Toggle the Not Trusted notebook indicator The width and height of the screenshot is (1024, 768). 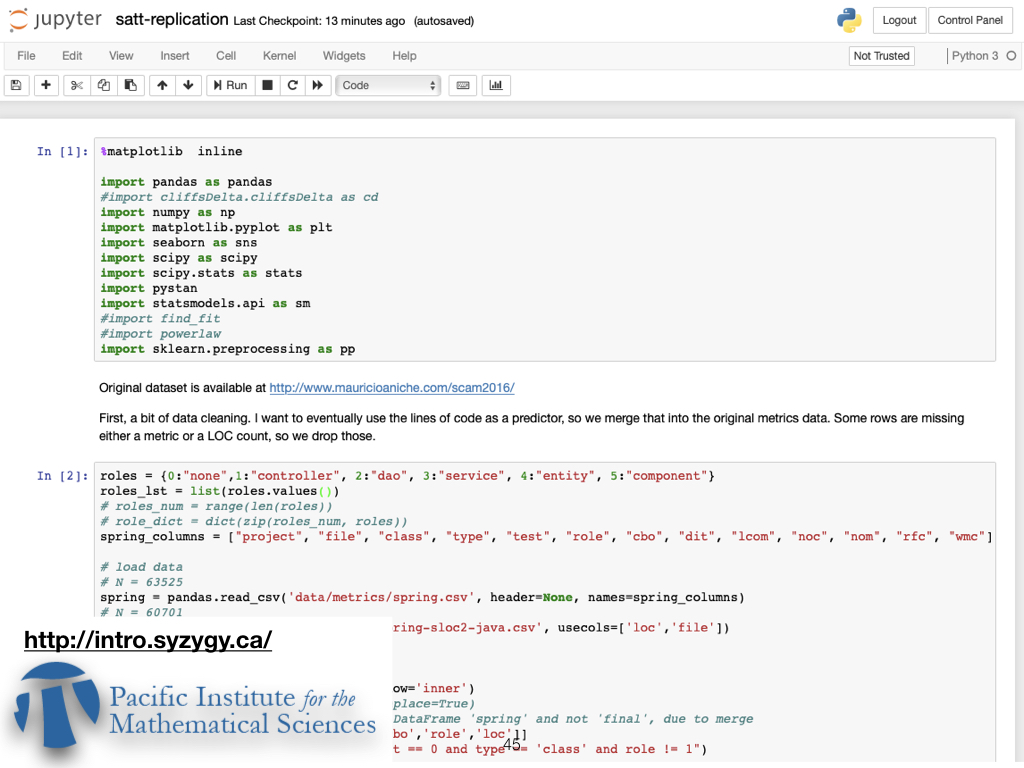pos(881,56)
